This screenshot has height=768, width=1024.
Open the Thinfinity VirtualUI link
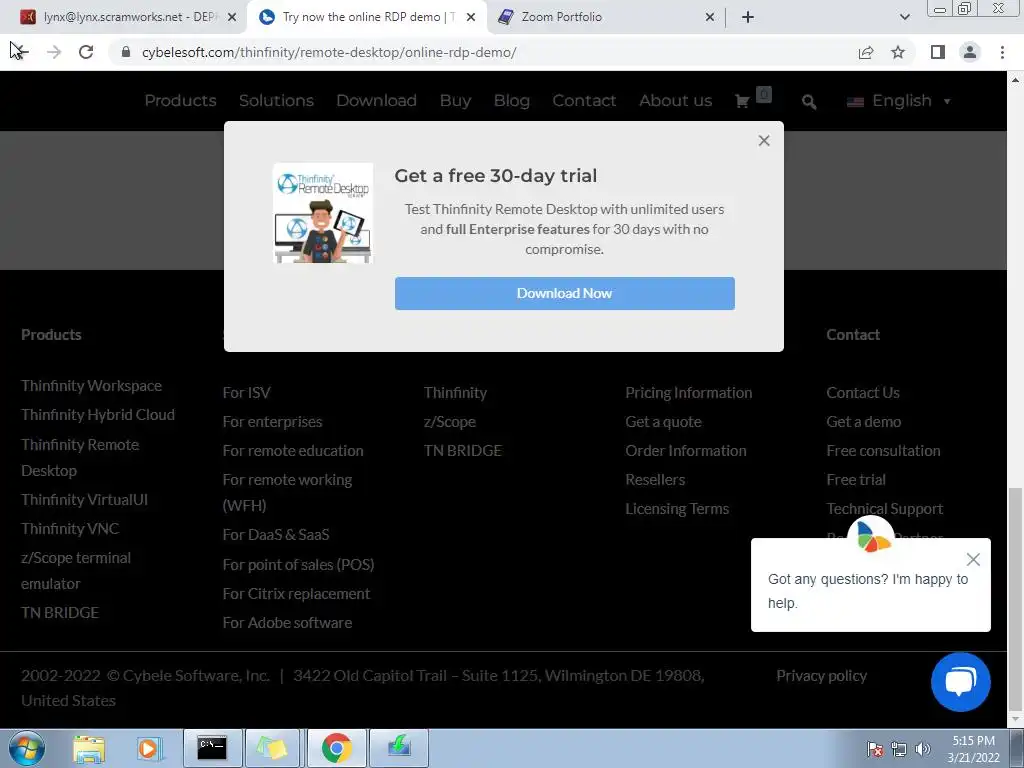(84, 500)
